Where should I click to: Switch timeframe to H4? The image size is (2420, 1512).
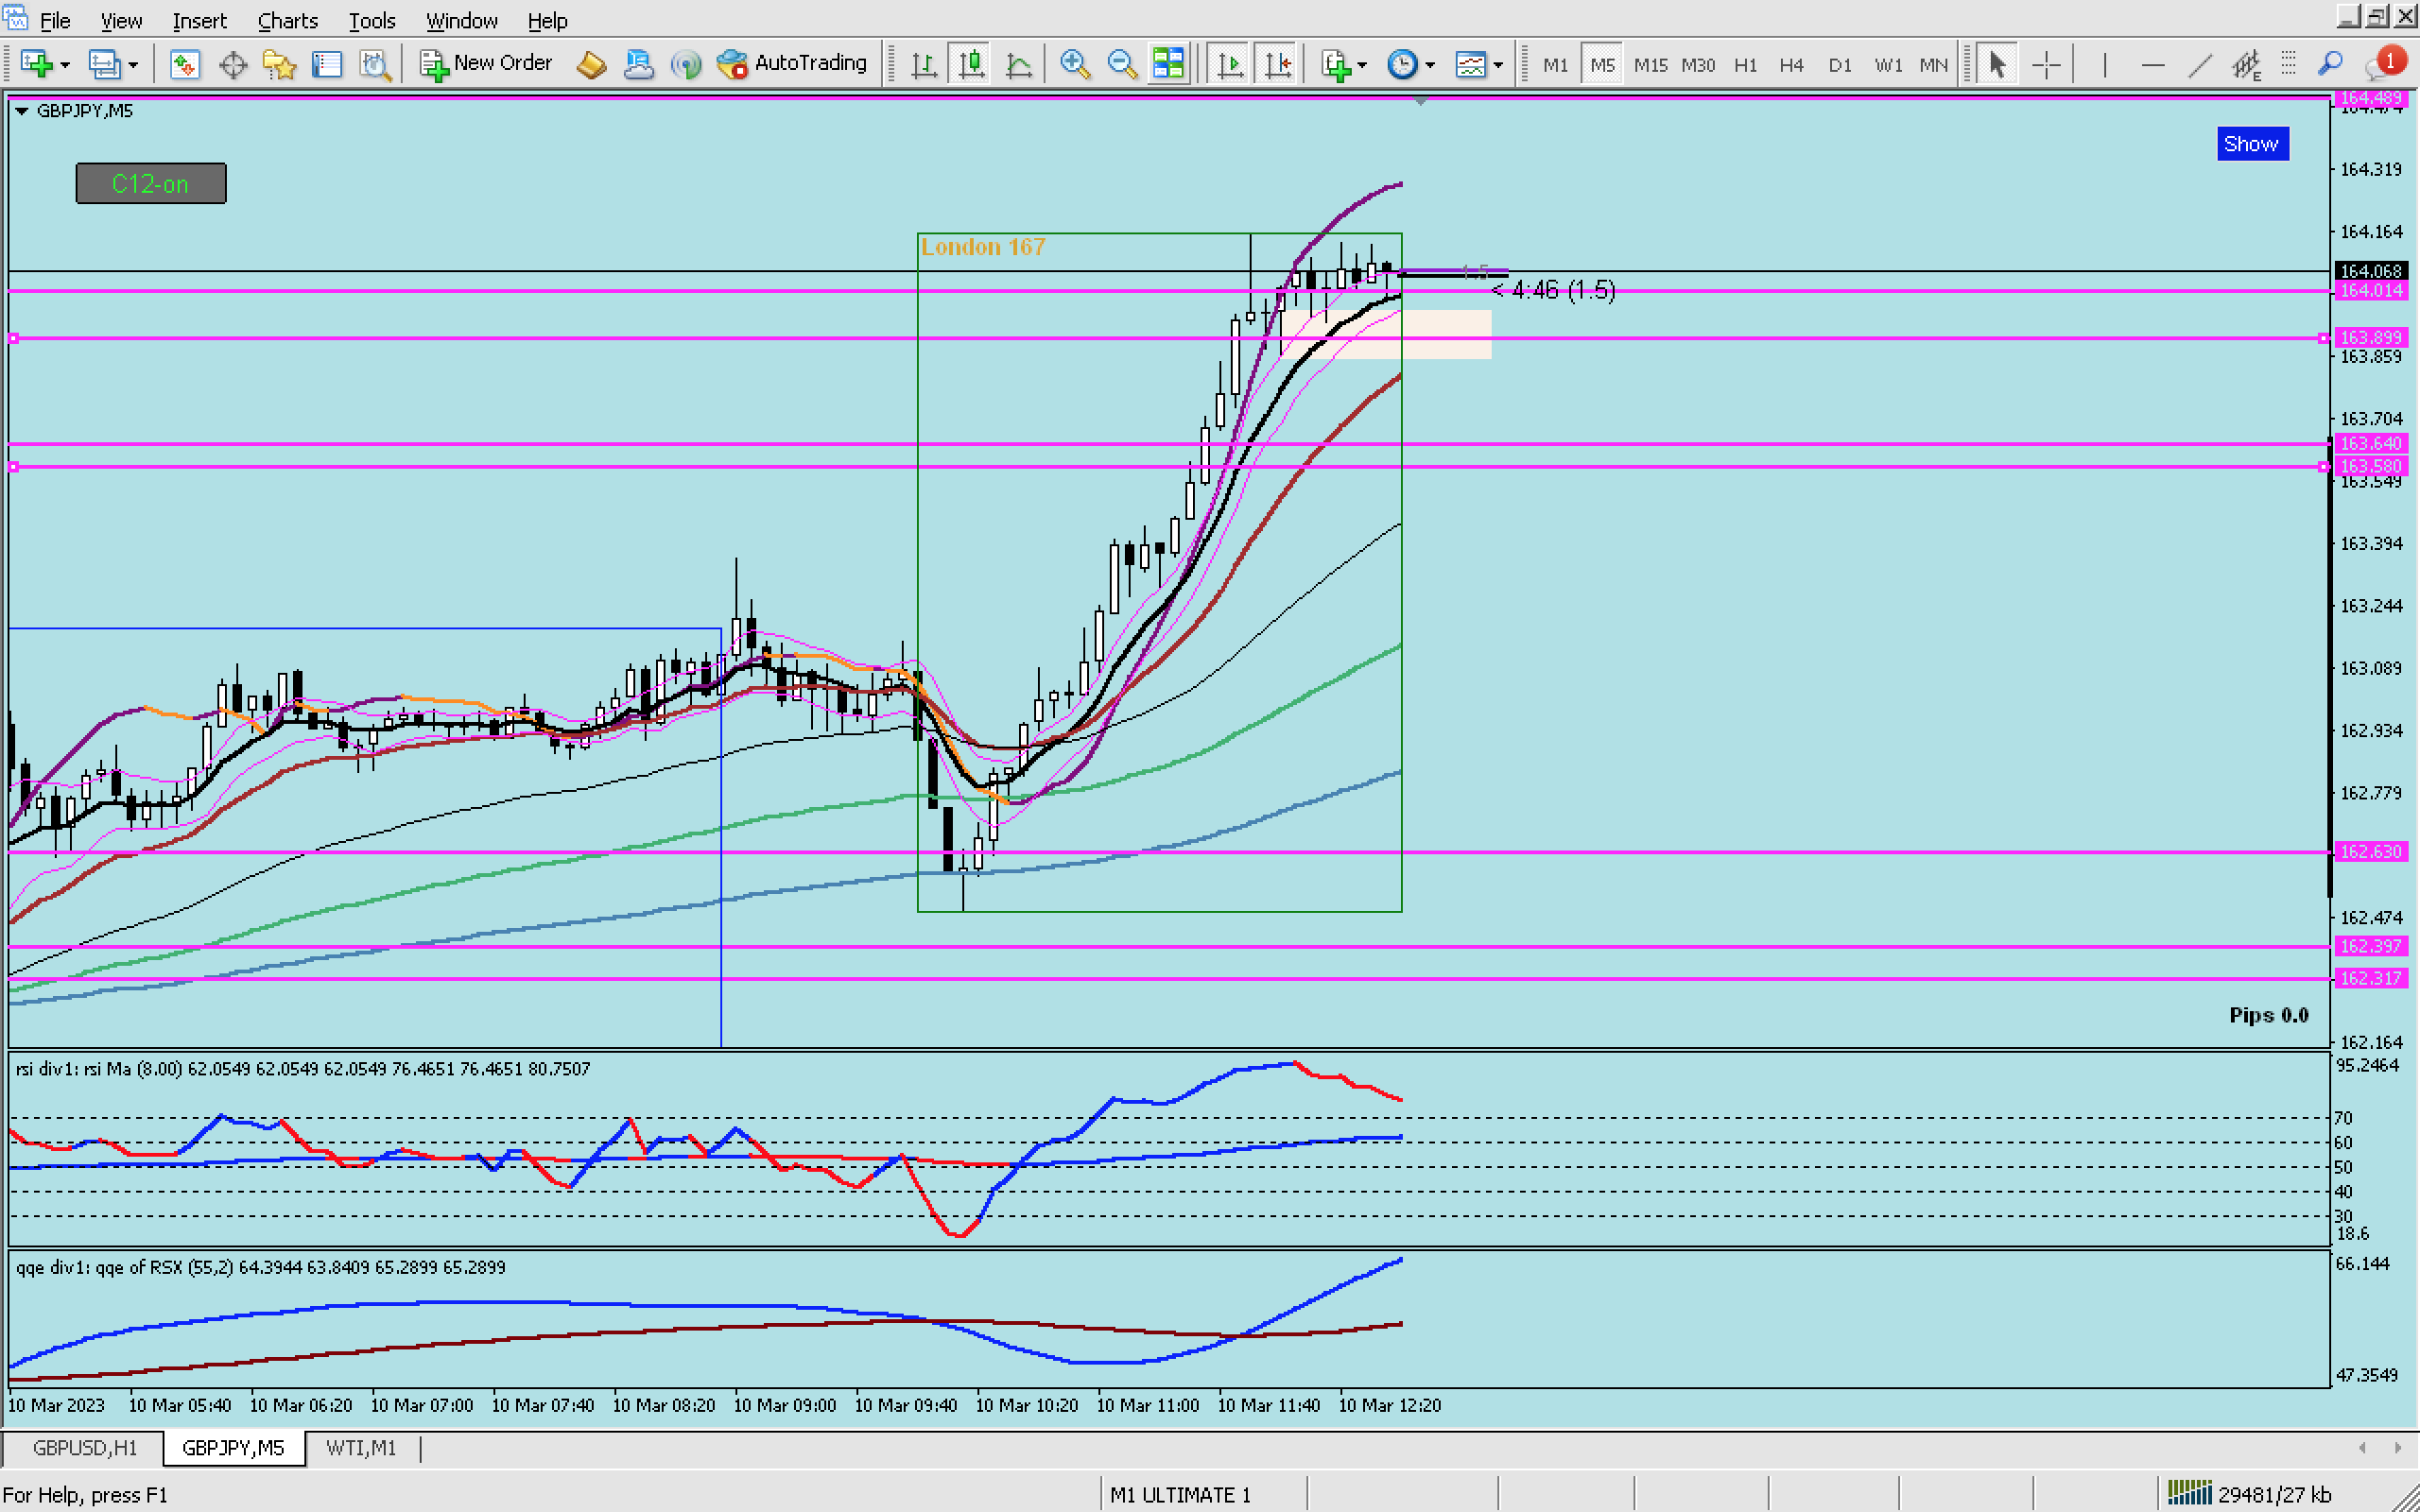pos(1791,65)
